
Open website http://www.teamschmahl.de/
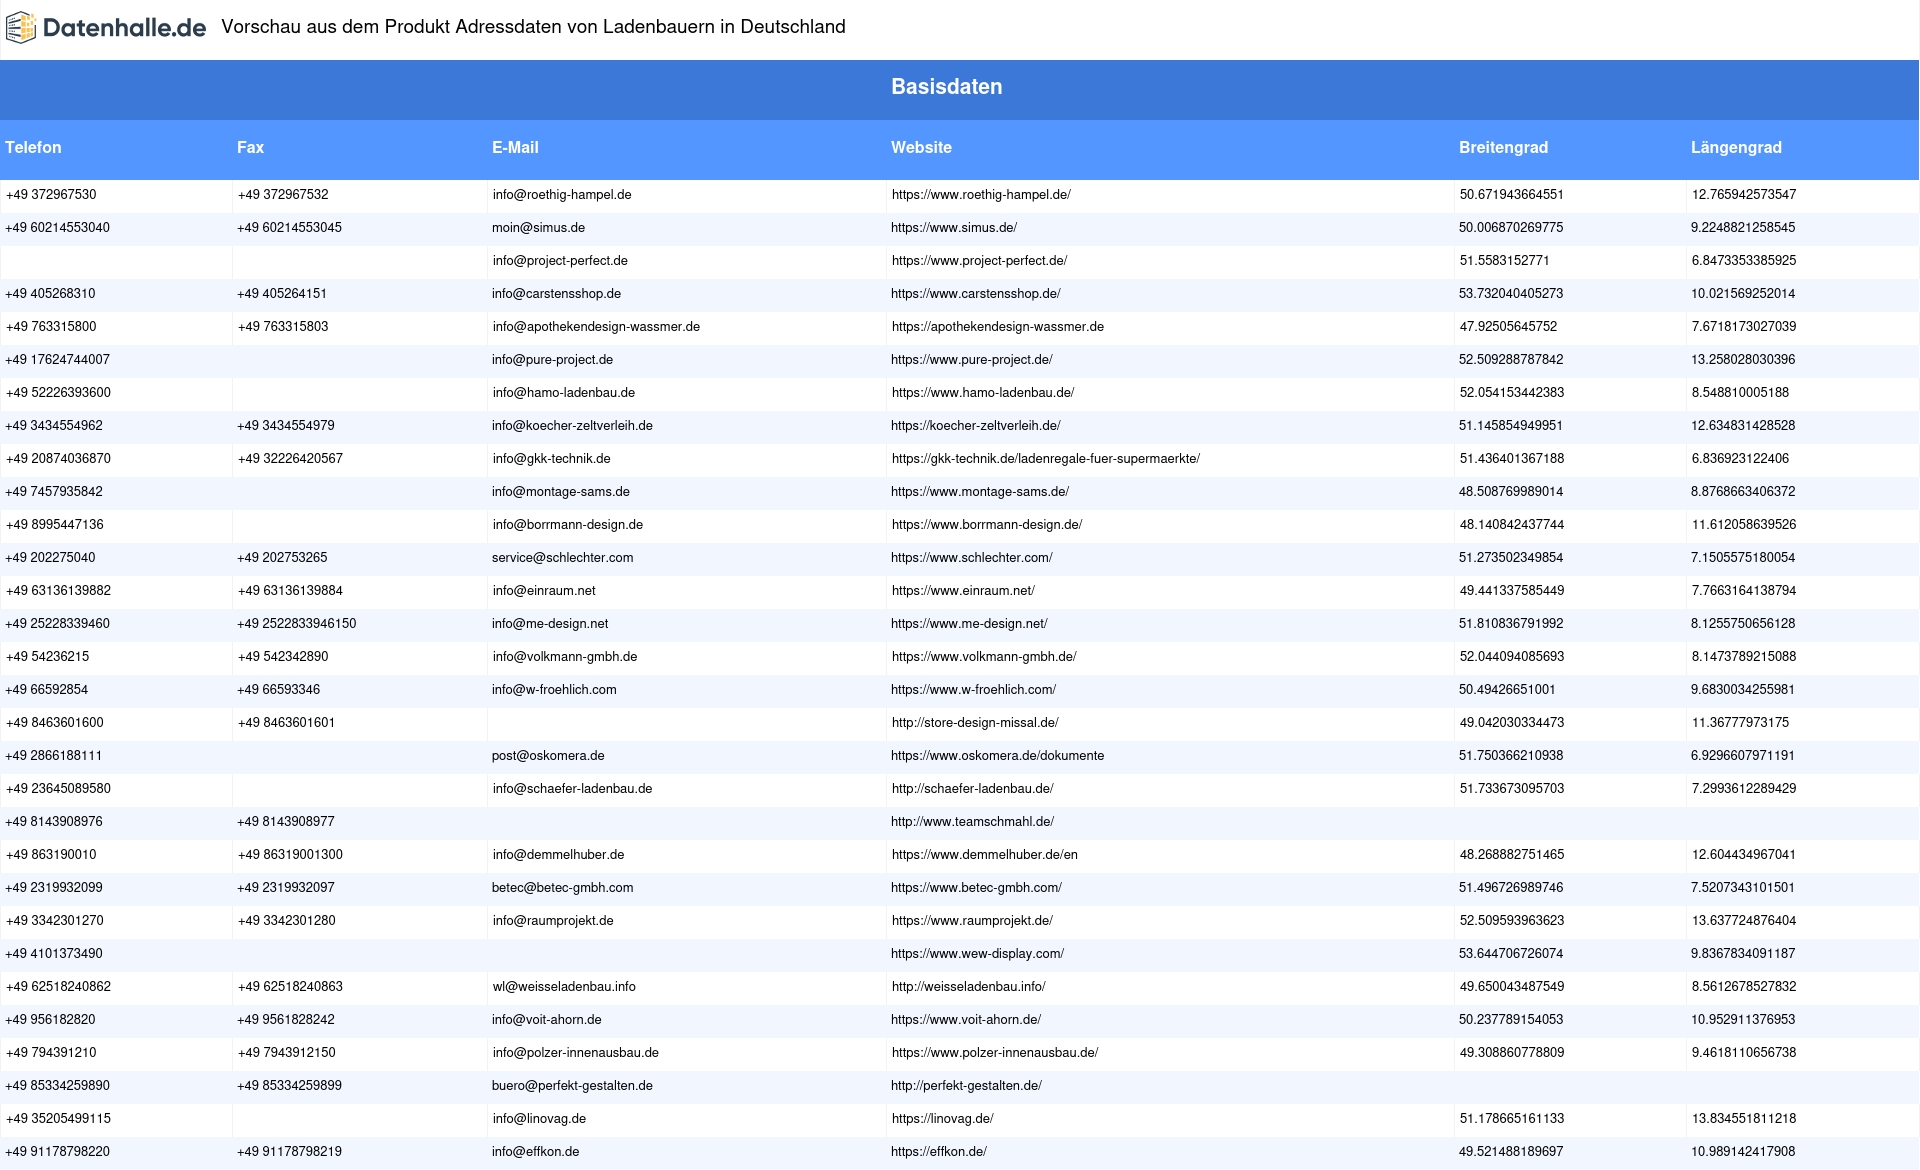972,822
